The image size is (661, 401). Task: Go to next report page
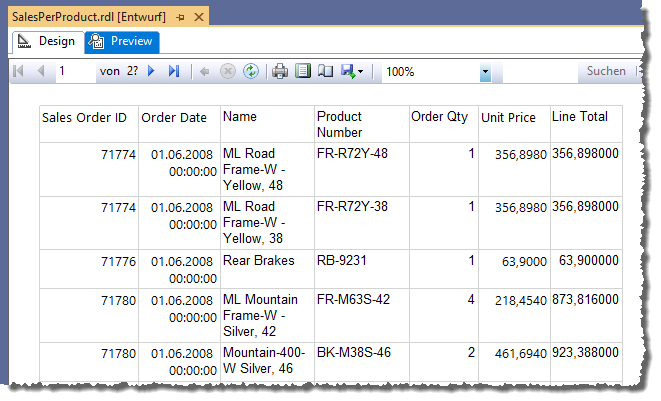pos(152,72)
